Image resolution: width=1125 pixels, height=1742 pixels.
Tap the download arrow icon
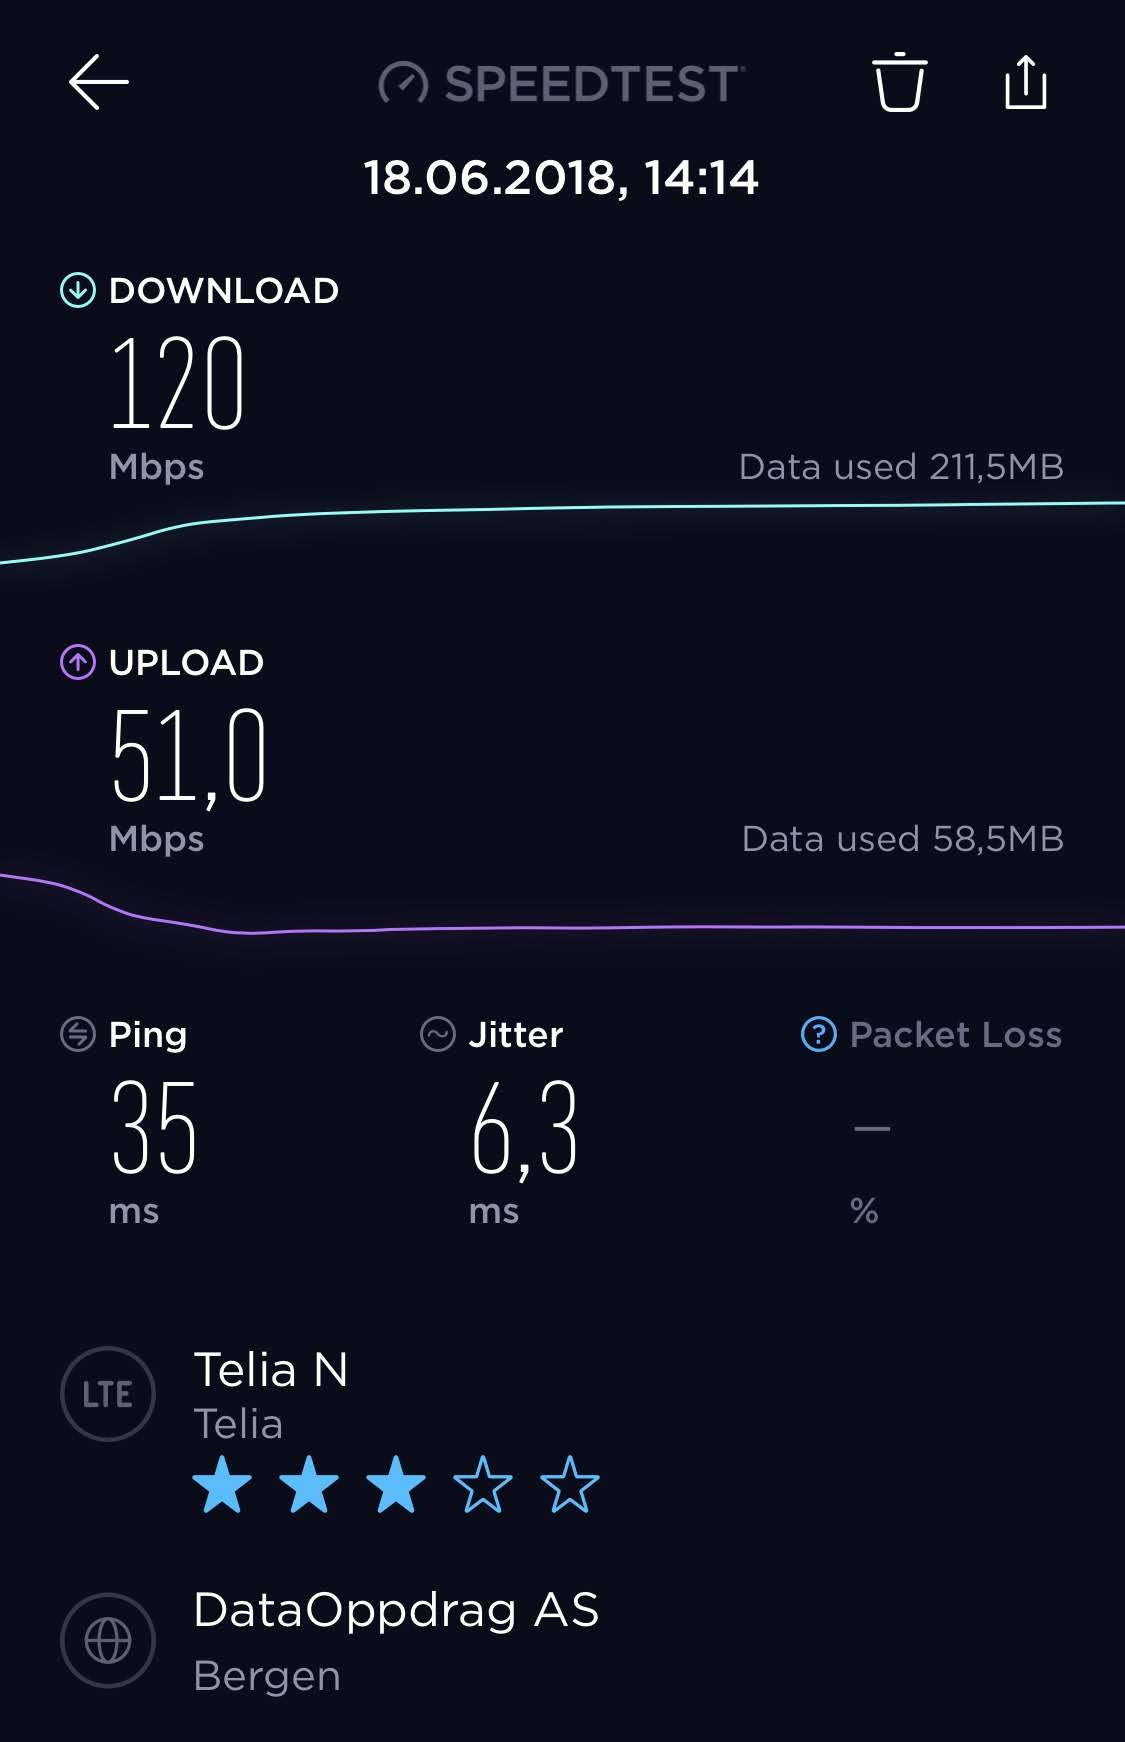point(78,290)
